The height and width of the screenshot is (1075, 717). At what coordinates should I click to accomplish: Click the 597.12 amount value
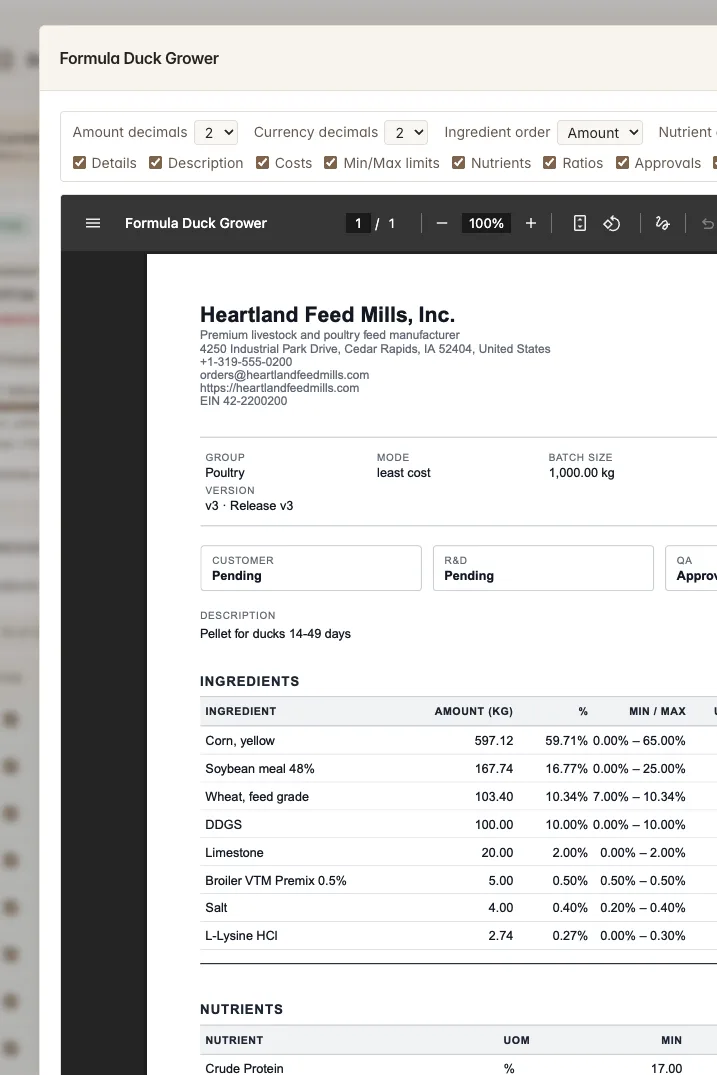click(x=494, y=741)
